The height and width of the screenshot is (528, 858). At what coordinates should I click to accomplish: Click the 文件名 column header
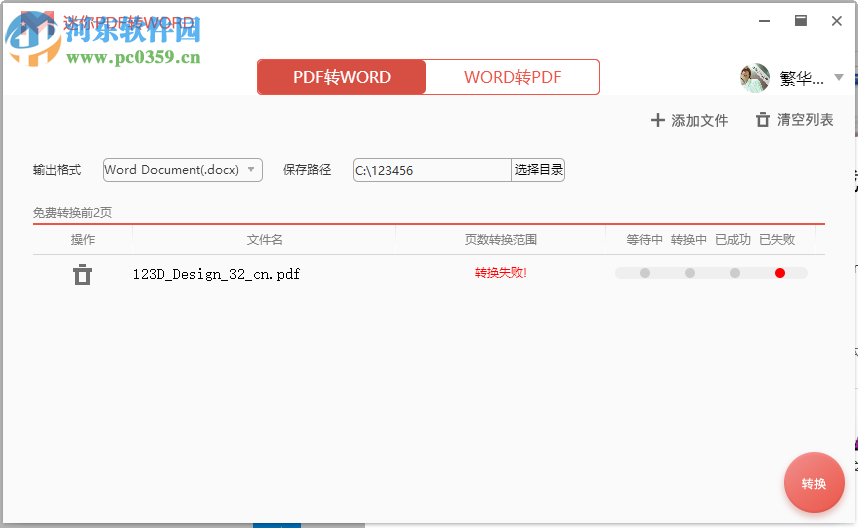[264, 240]
